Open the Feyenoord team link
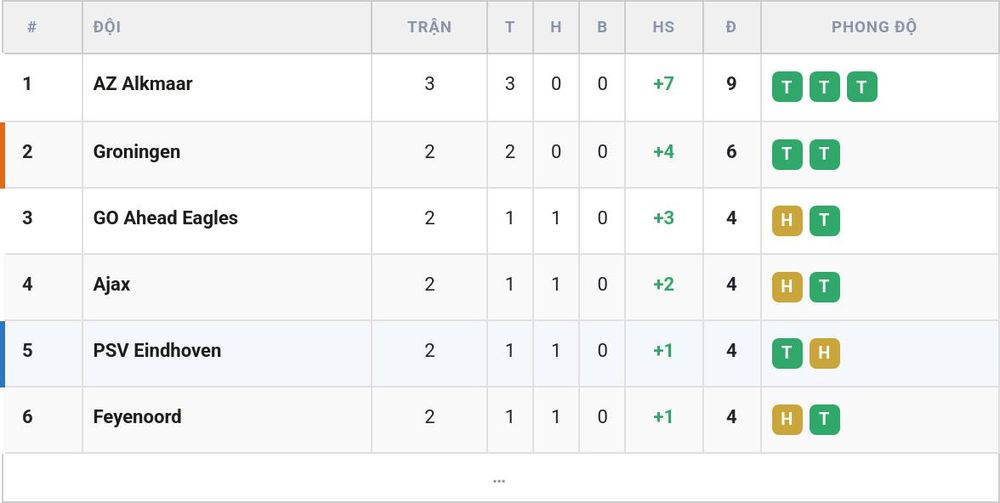The width and height of the screenshot is (1000, 503). [137, 417]
